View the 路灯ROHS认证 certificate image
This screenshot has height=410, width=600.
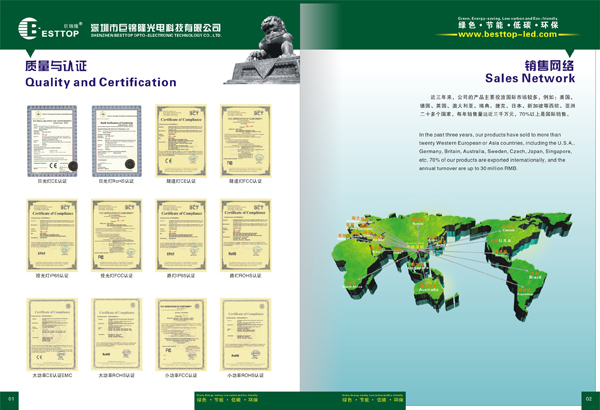246,235
